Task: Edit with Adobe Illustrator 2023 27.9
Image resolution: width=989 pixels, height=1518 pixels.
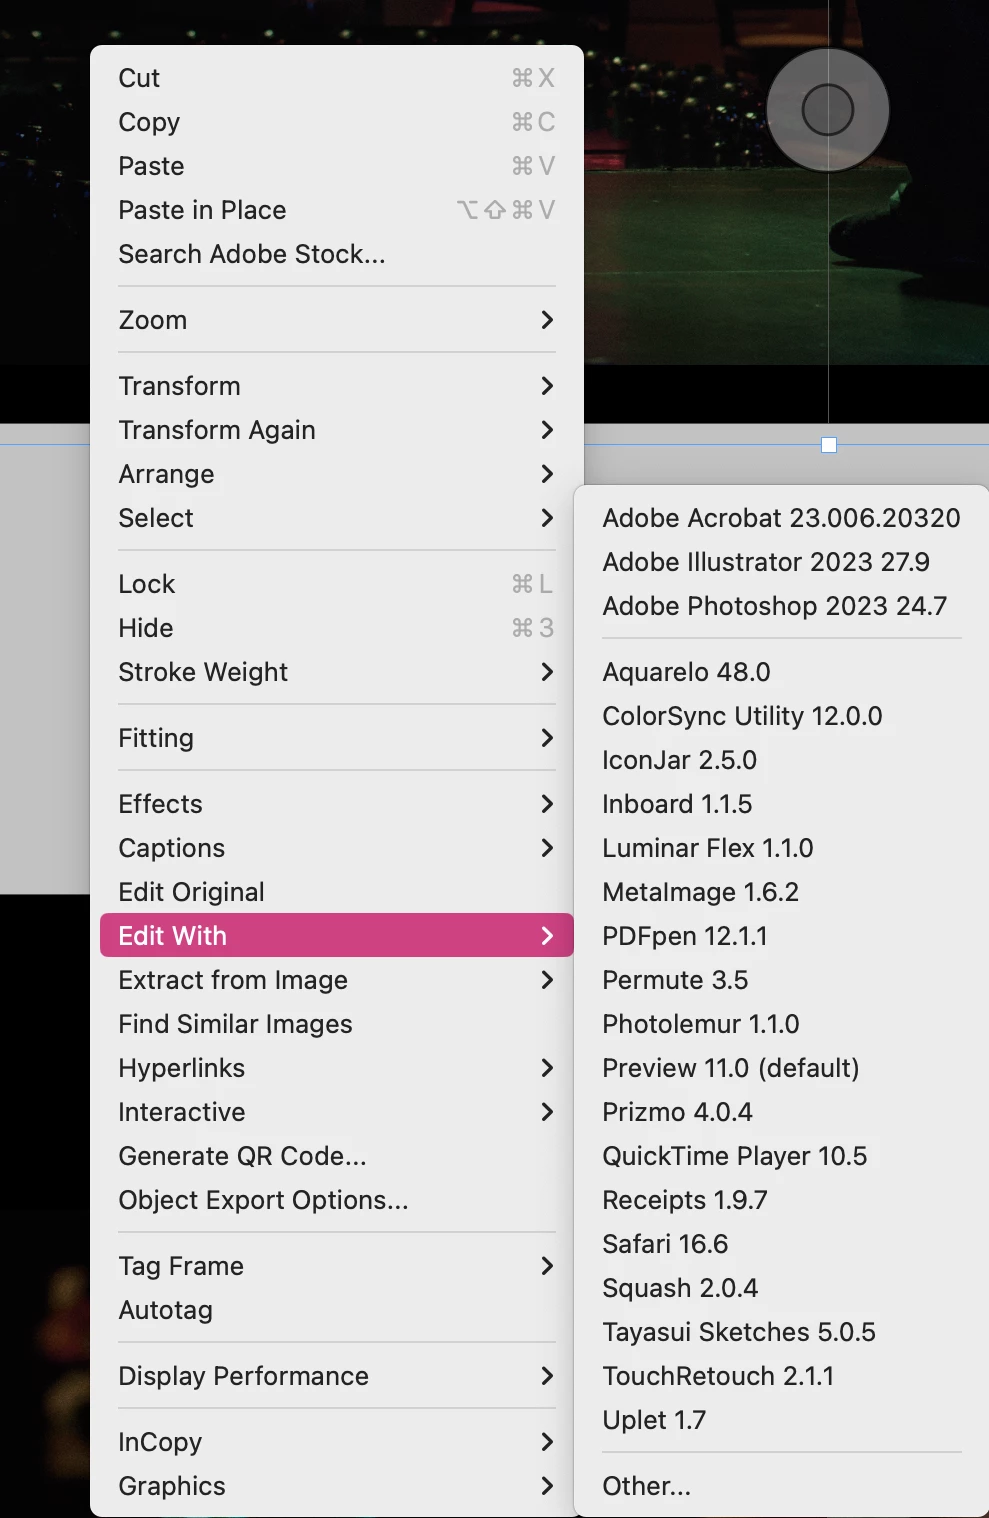Action: [x=782, y=562]
